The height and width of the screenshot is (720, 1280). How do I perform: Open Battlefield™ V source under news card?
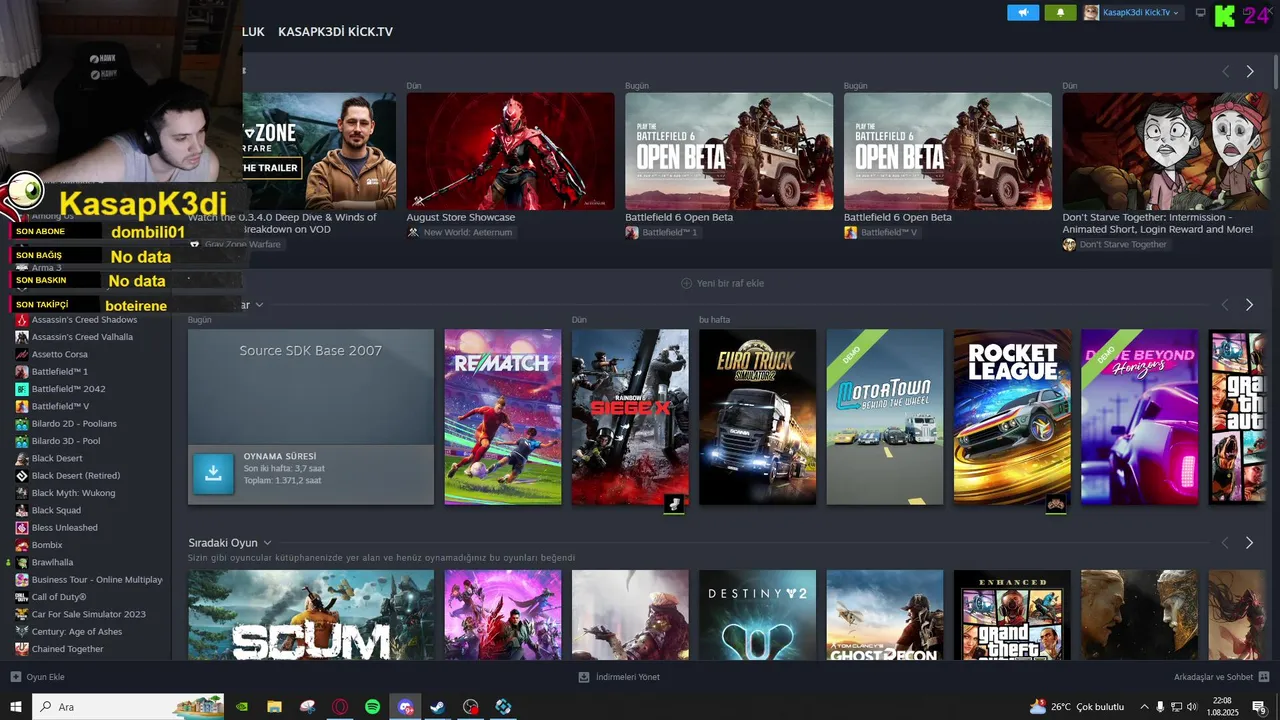(881, 232)
